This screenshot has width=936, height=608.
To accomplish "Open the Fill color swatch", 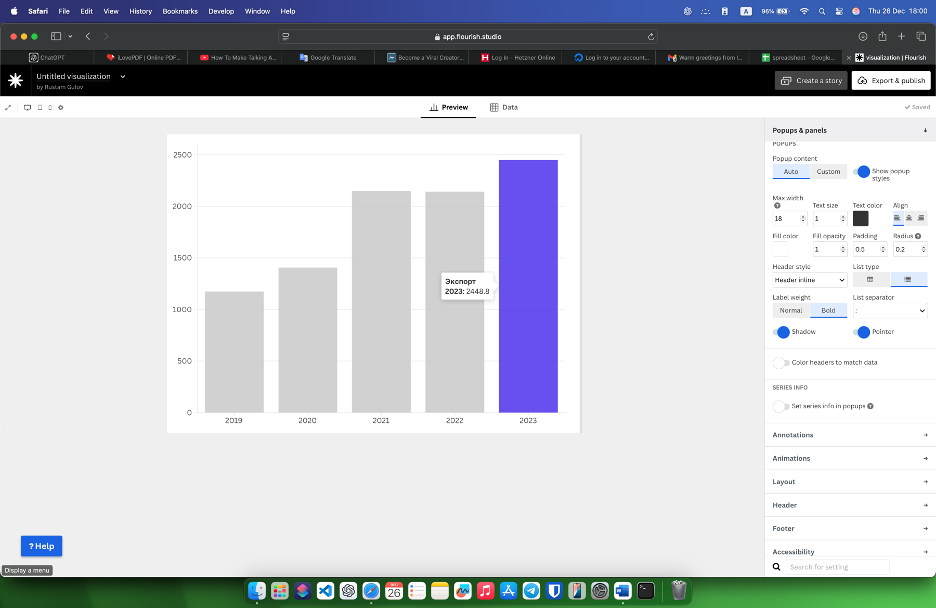I will 780,249.
